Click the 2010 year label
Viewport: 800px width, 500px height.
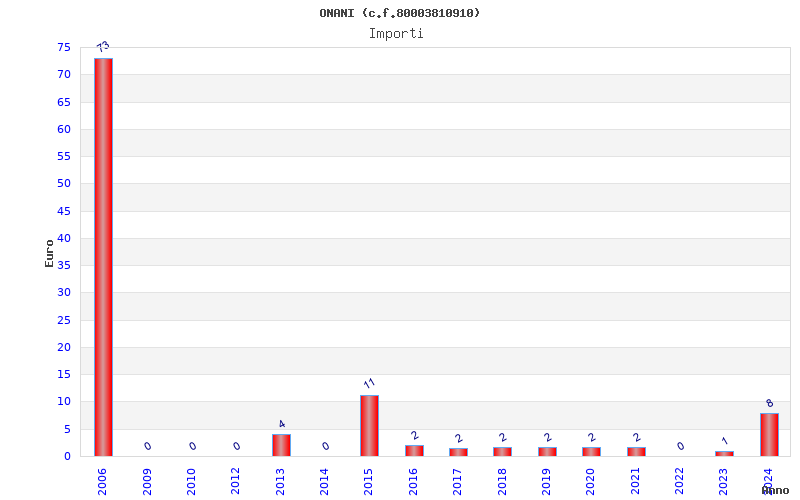(x=191, y=482)
